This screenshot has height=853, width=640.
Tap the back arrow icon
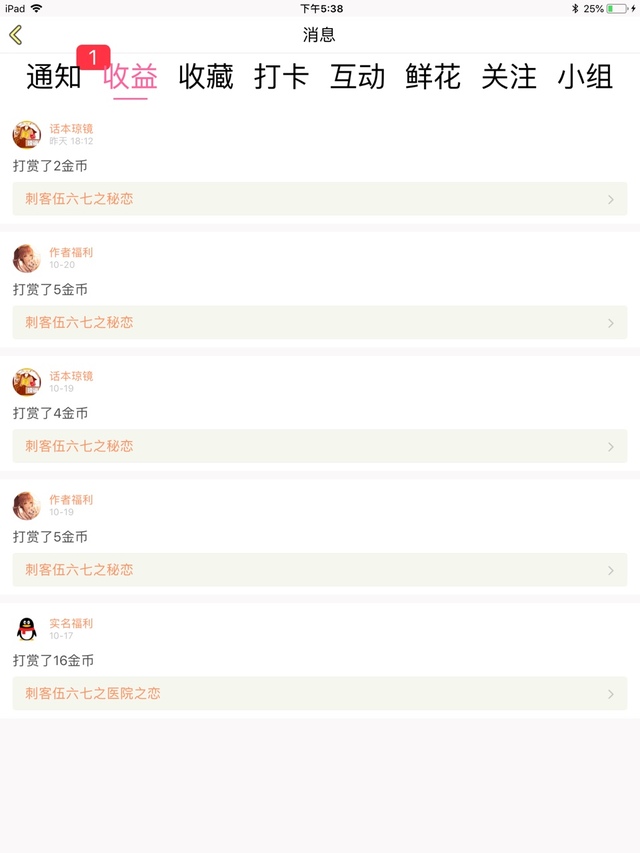15,35
